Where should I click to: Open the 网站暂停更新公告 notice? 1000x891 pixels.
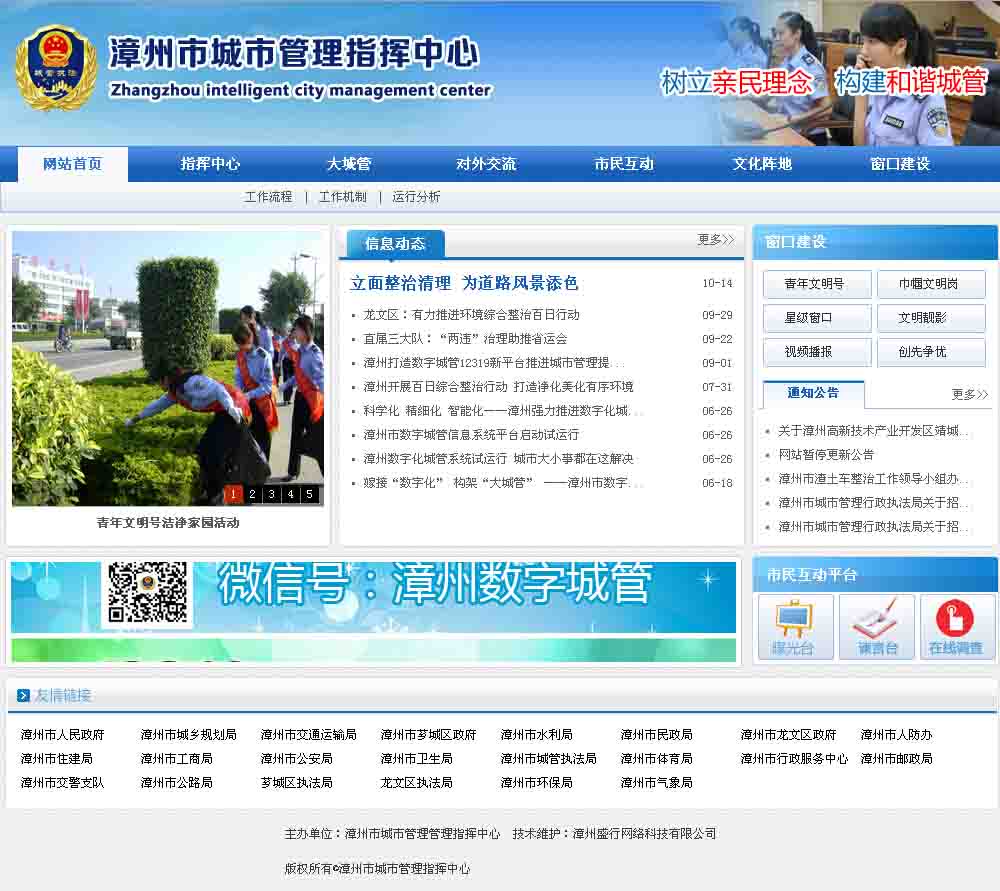click(826, 455)
